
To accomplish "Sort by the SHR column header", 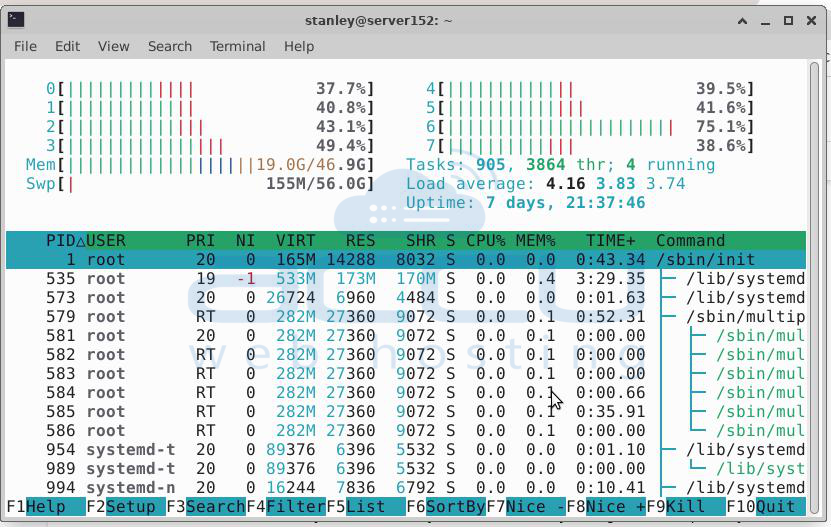I will pyautogui.click(x=421, y=241).
